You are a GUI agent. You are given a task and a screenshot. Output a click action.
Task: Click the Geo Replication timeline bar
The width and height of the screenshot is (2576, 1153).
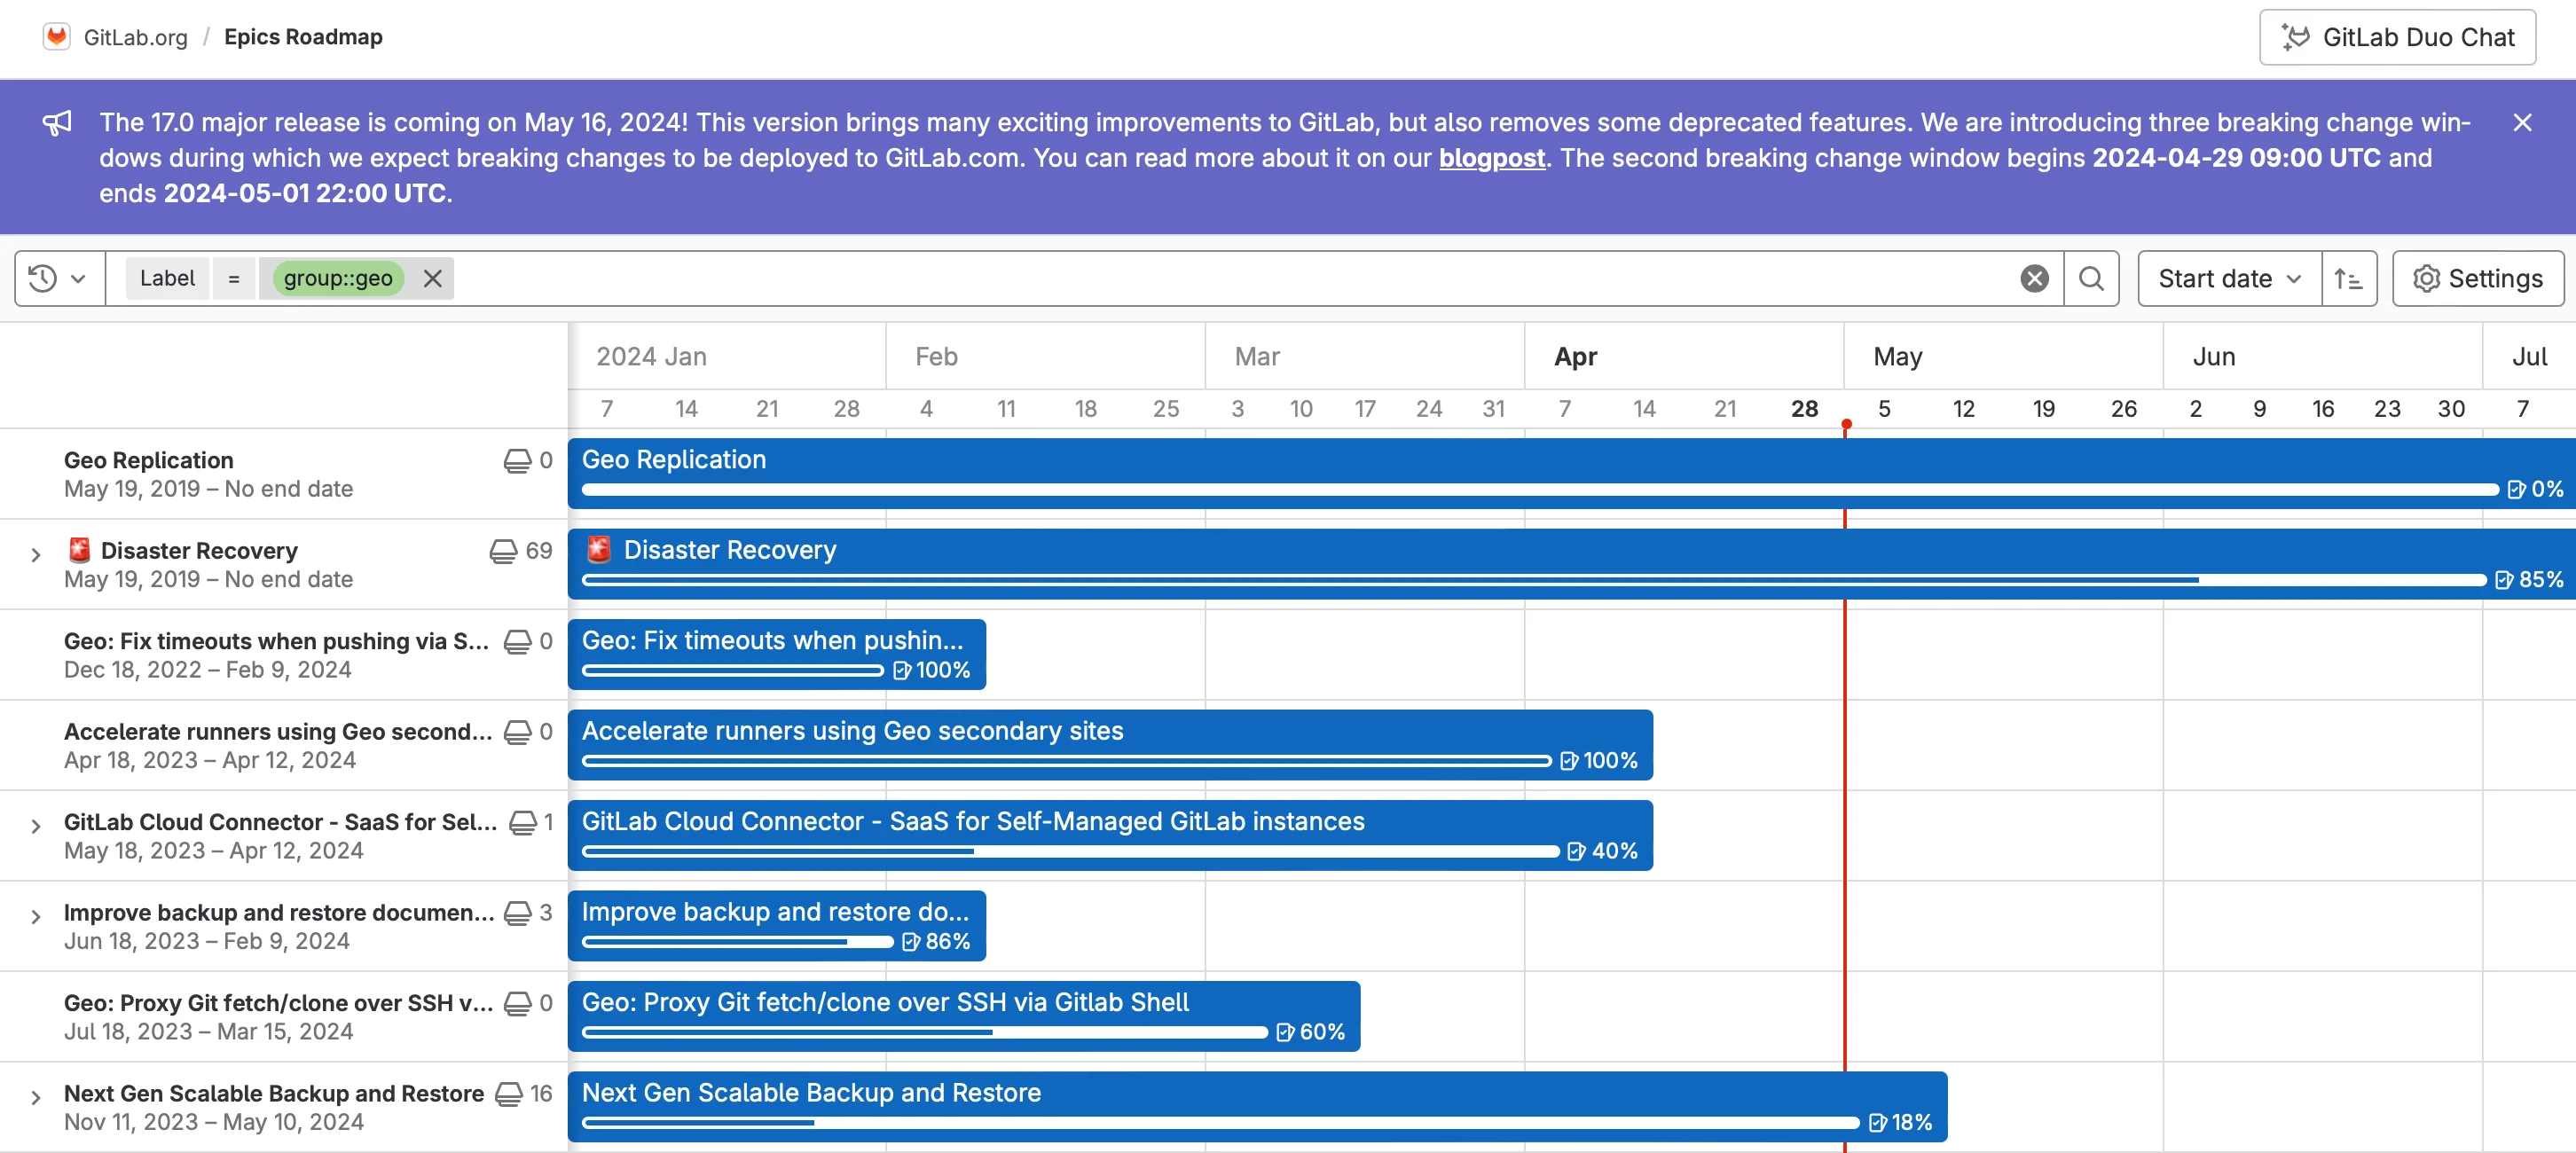point(1200,461)
